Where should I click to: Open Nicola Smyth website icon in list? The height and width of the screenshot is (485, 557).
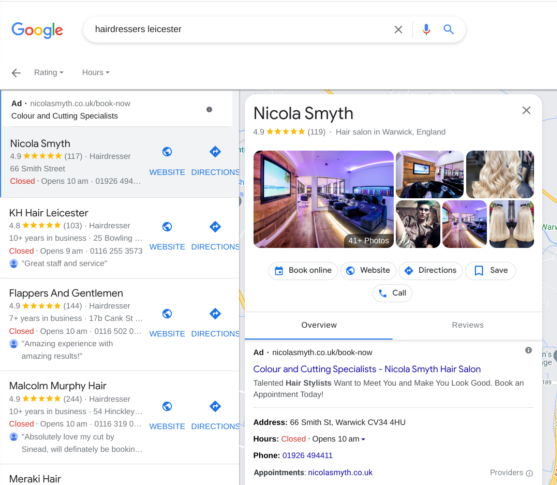tap(167, 152)
